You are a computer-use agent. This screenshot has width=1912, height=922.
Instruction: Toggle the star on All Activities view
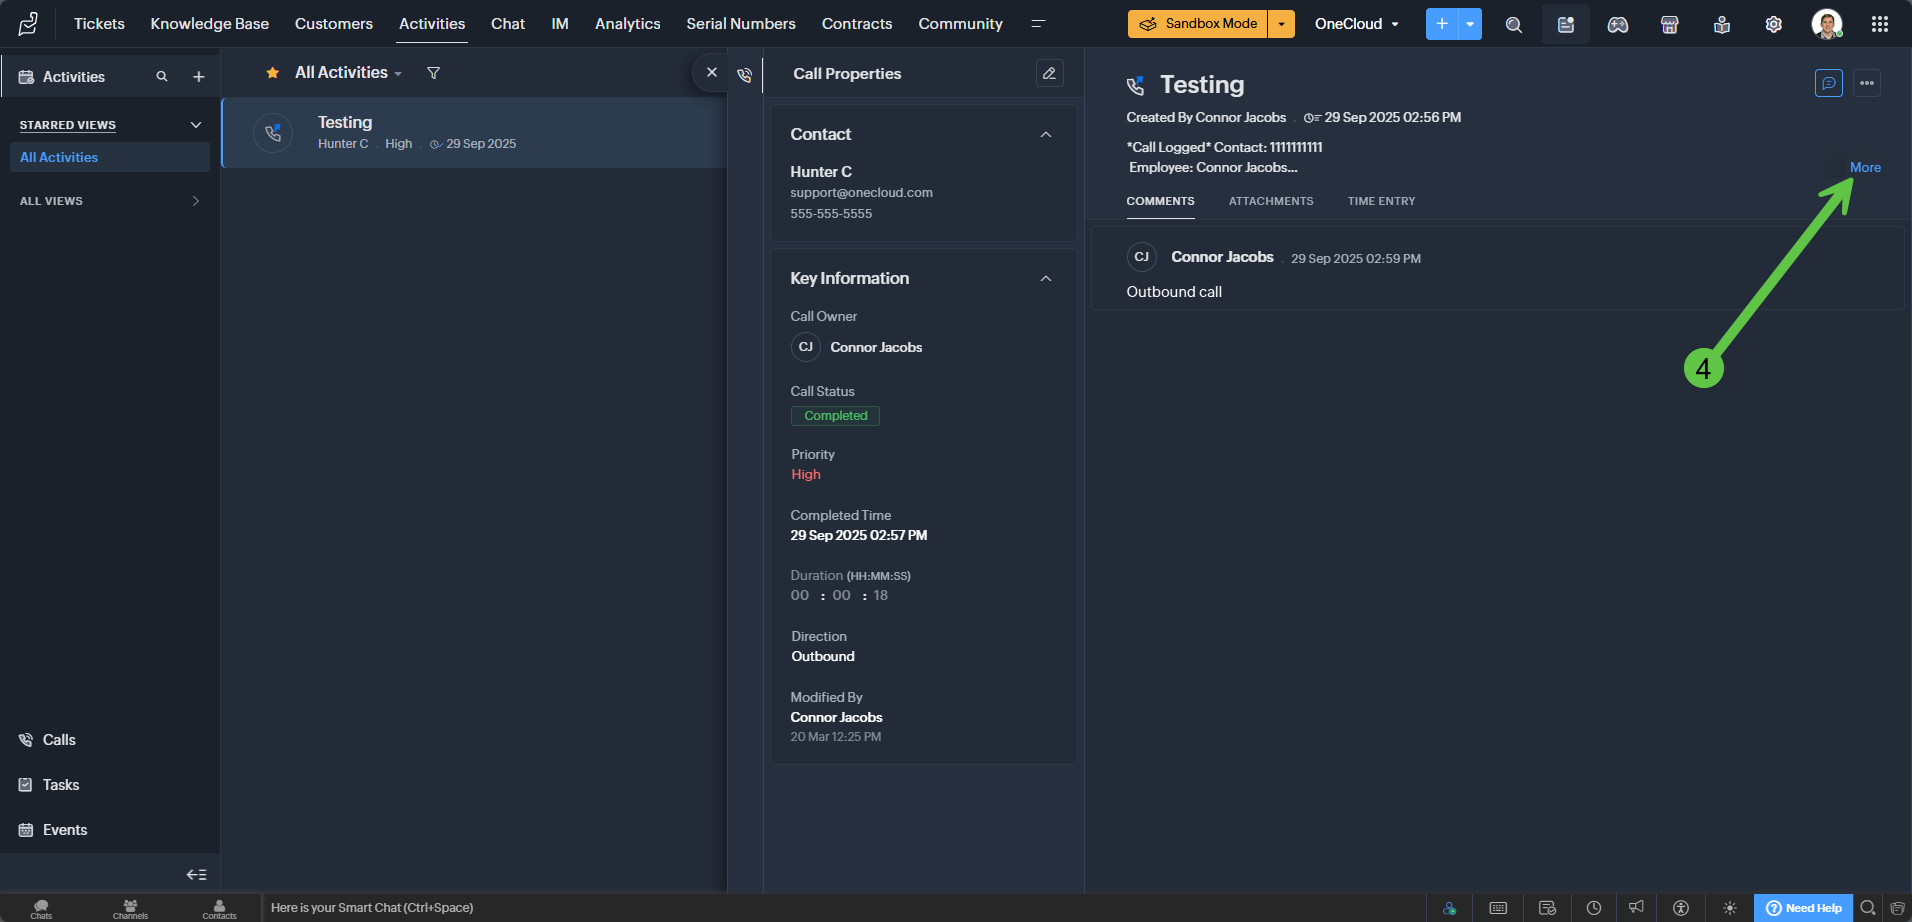coord(272,73)
